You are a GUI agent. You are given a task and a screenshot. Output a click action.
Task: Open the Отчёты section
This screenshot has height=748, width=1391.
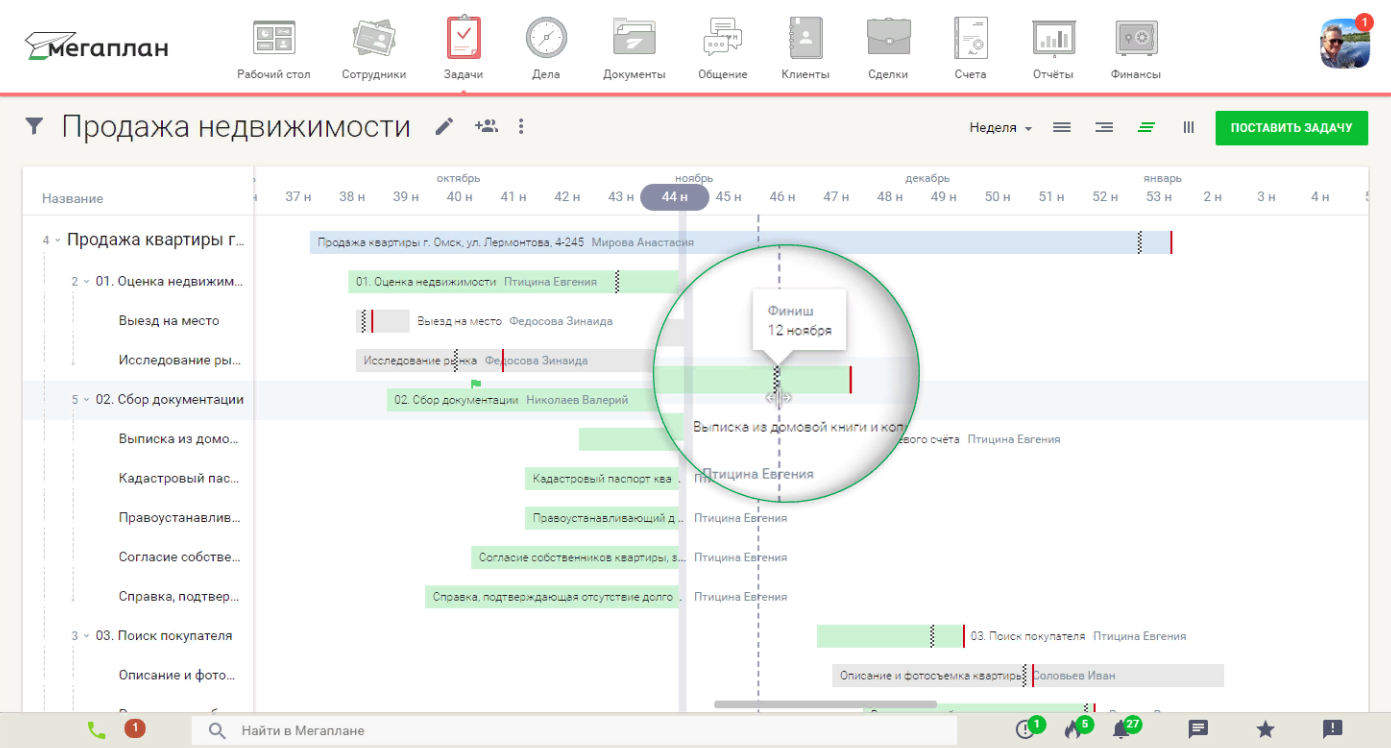[1053, 49]
